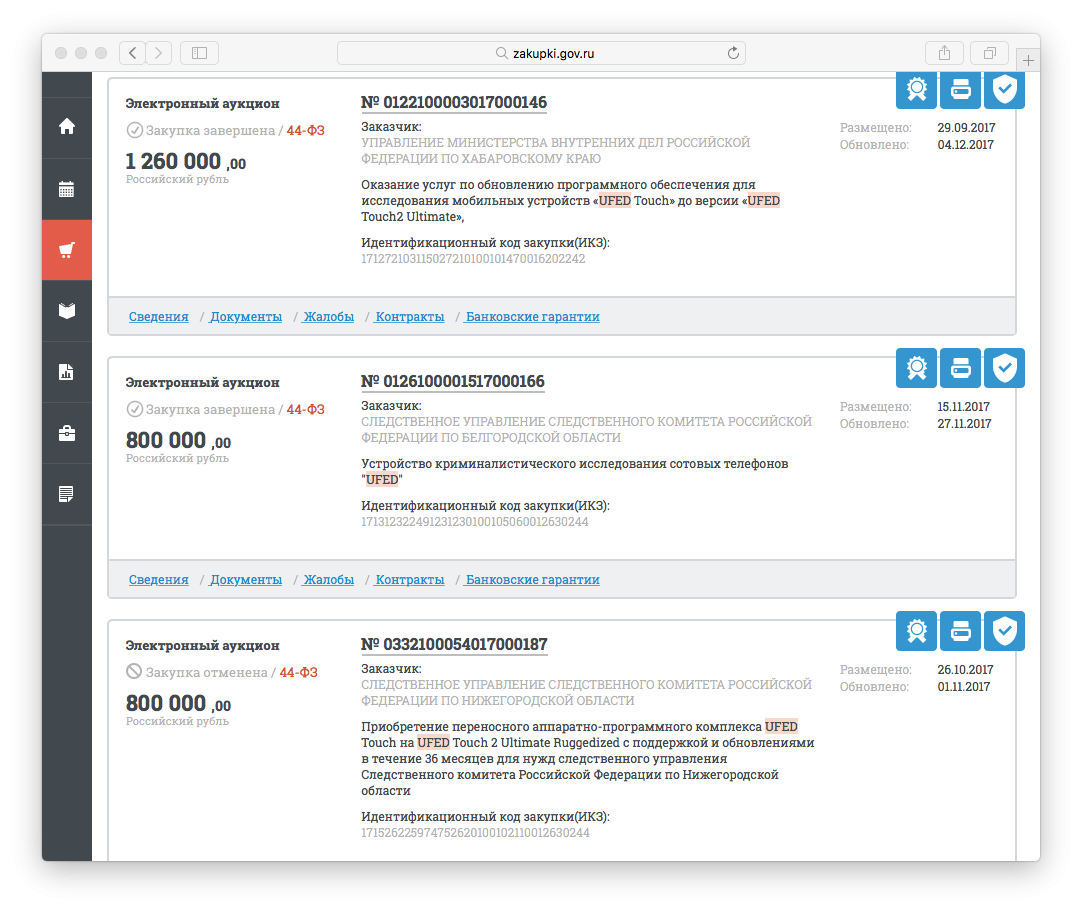This screenshot has height=911, width=1082.
Task: Open the briefcase icon in the sidebar
Action: (x=67, y=433)
